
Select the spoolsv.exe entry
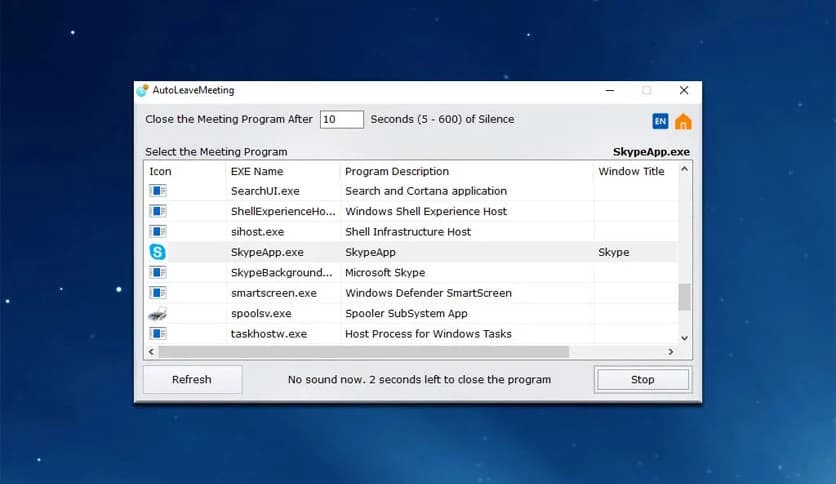tap(261, 313)
